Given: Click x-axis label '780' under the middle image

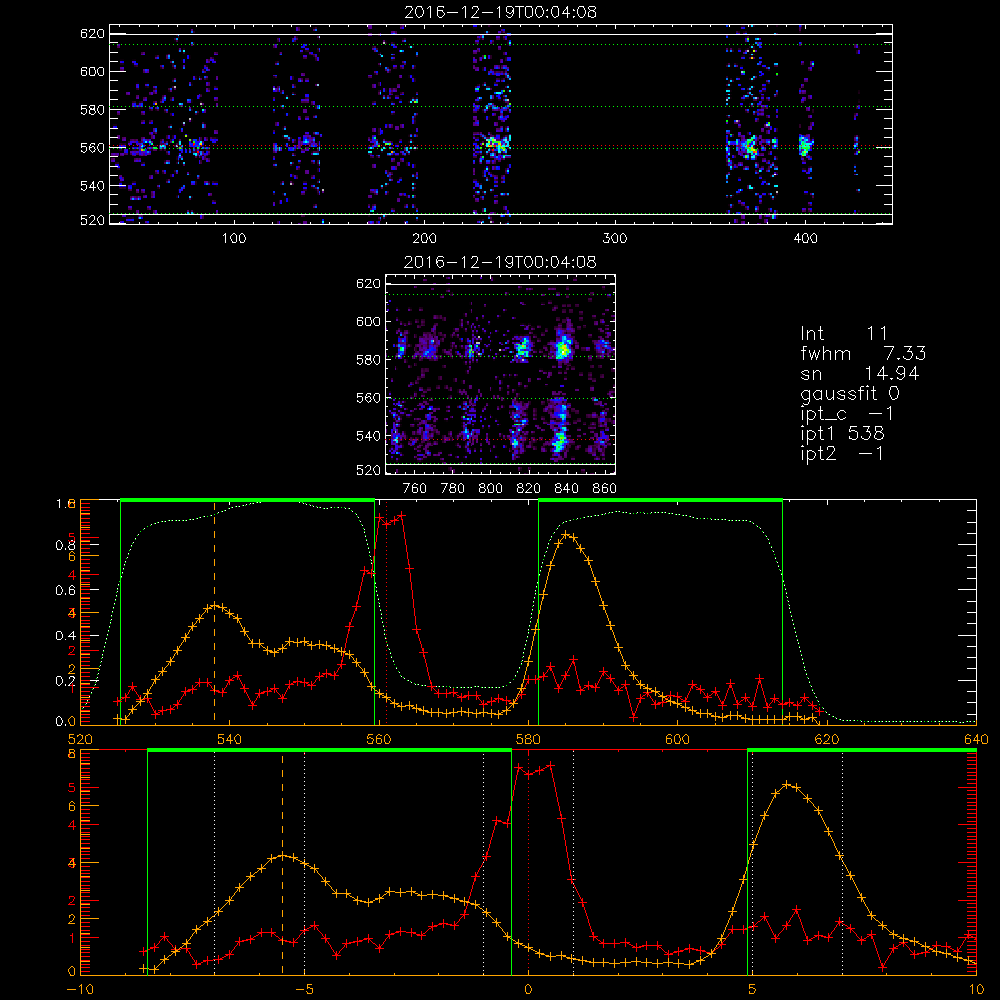Looking at the screenshot, I should tap(453, 489).
